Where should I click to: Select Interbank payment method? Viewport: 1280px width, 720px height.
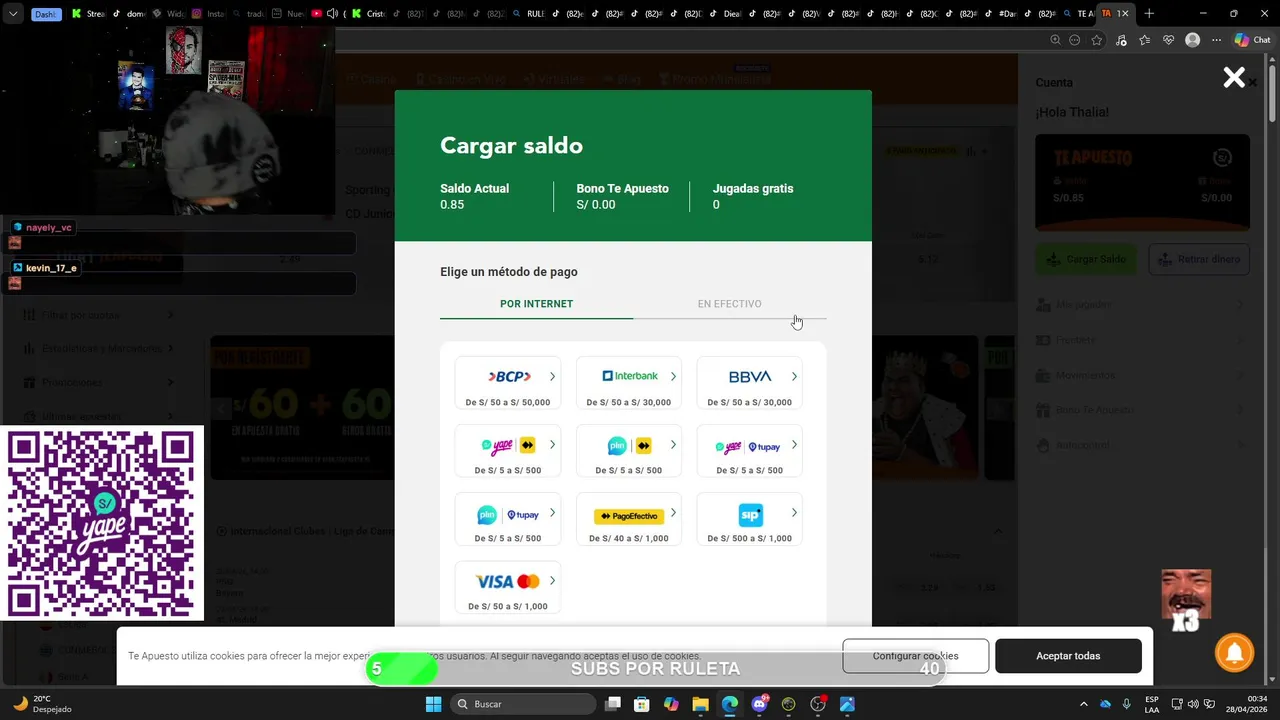629,383
